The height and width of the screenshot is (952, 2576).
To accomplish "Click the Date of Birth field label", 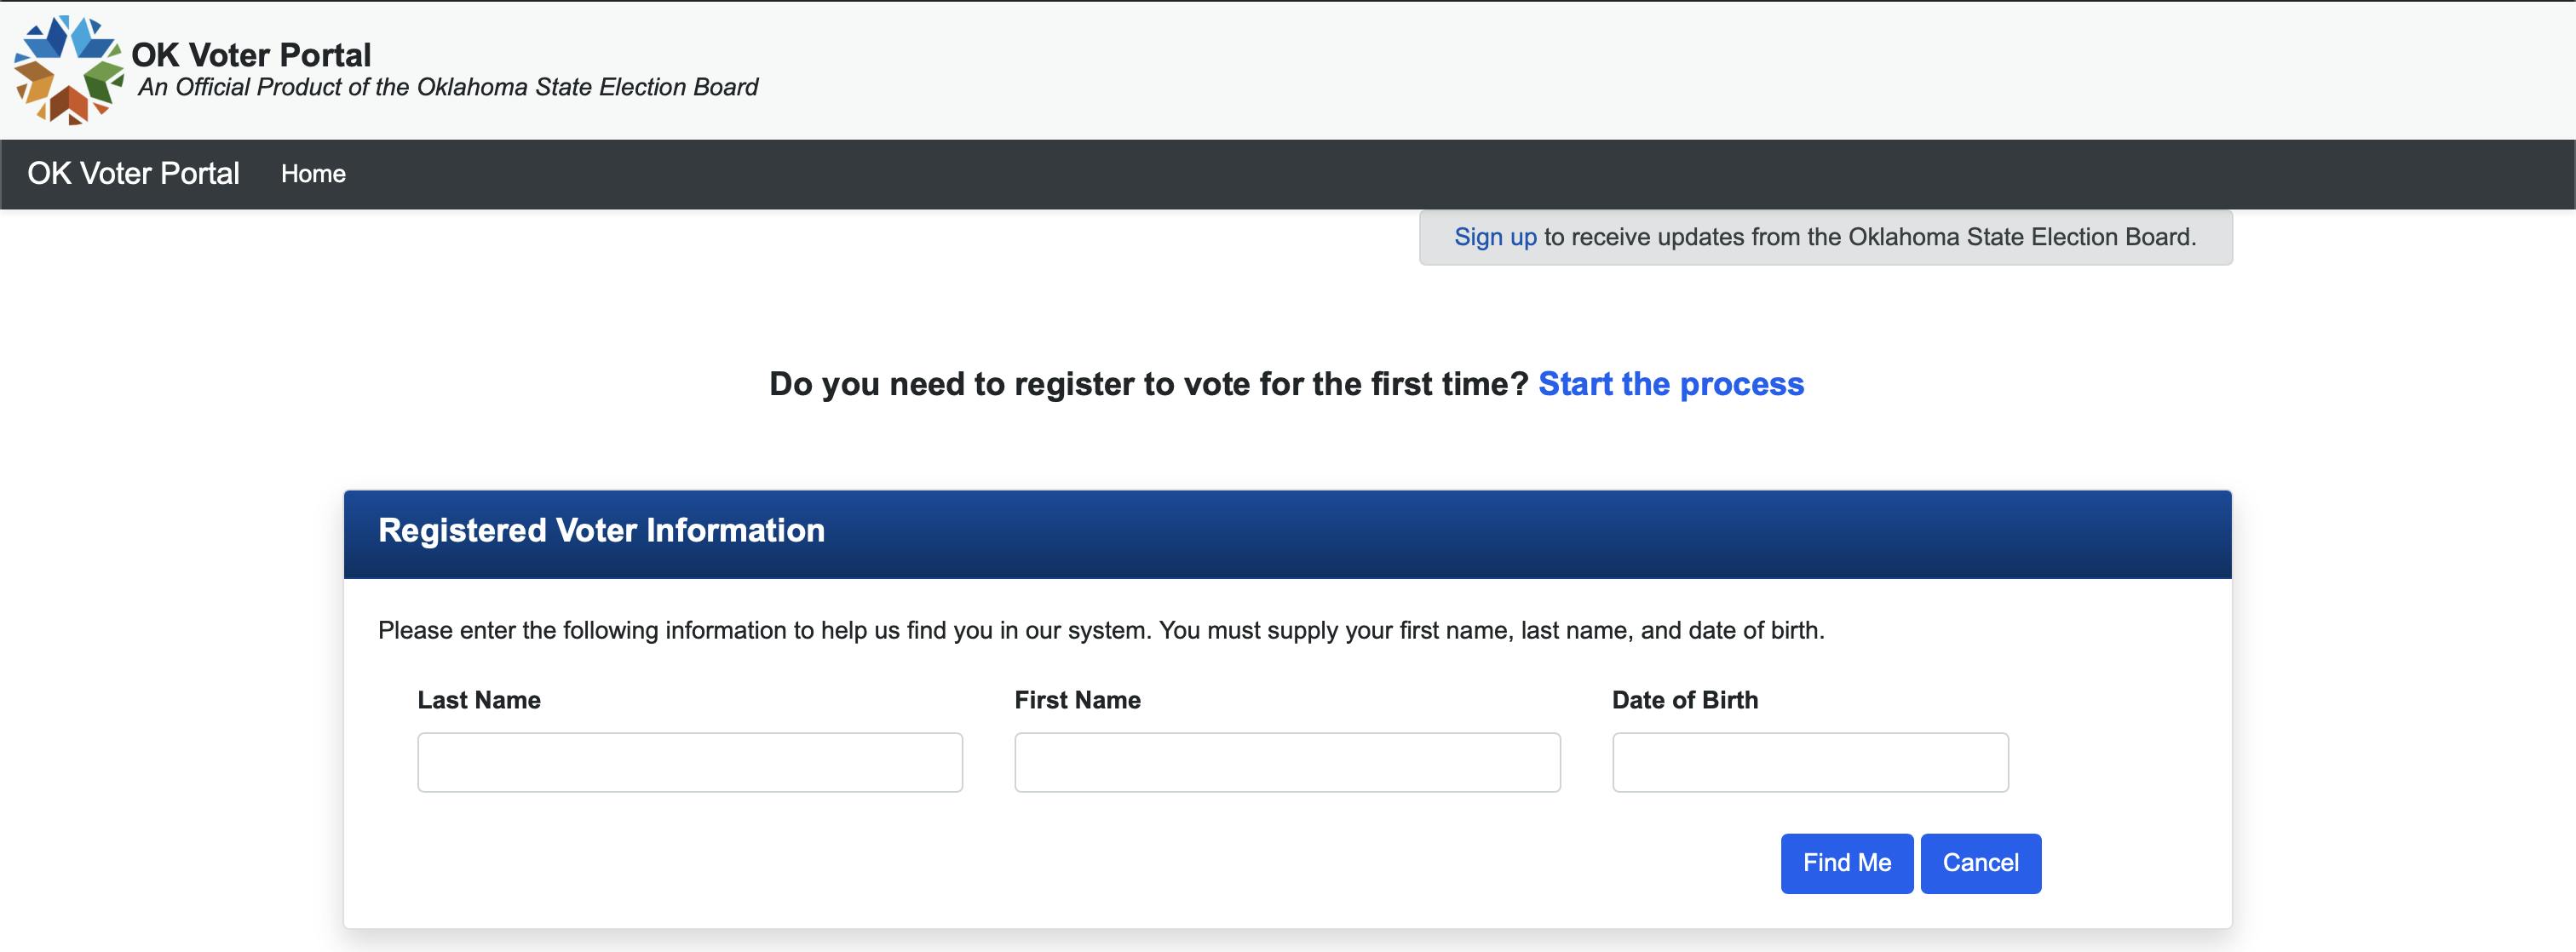I will (x=1685, y=700).
